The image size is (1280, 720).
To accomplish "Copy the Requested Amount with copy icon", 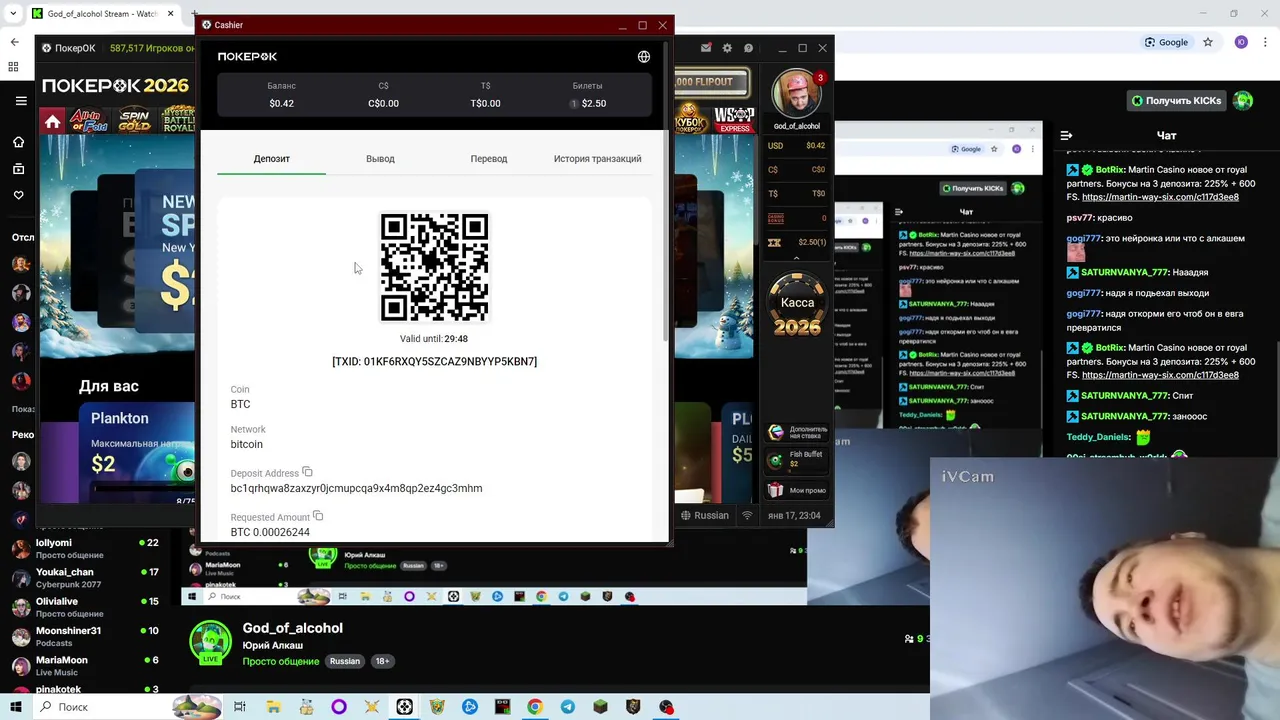I will [318, 516].
